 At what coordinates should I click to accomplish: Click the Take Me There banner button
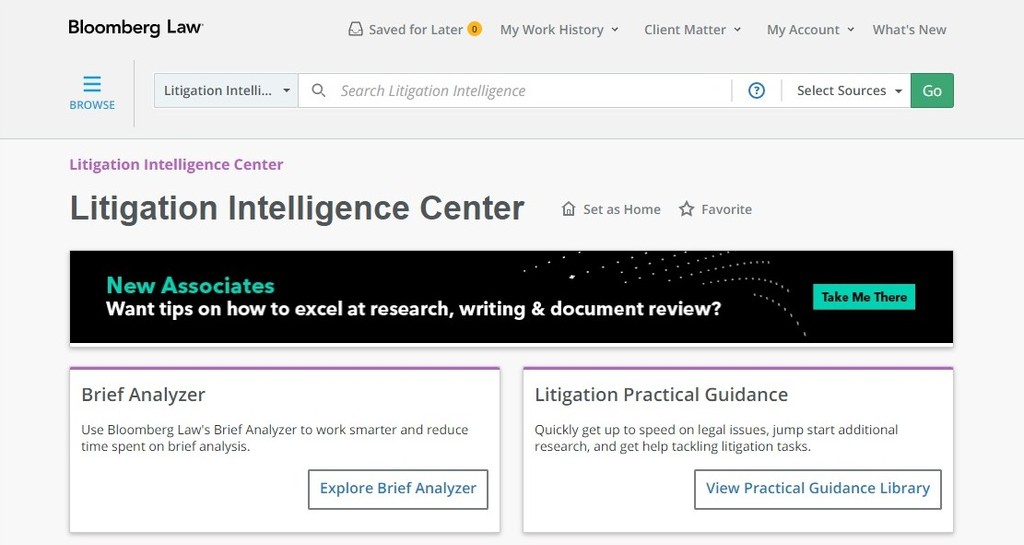click(x=864, y=297)
